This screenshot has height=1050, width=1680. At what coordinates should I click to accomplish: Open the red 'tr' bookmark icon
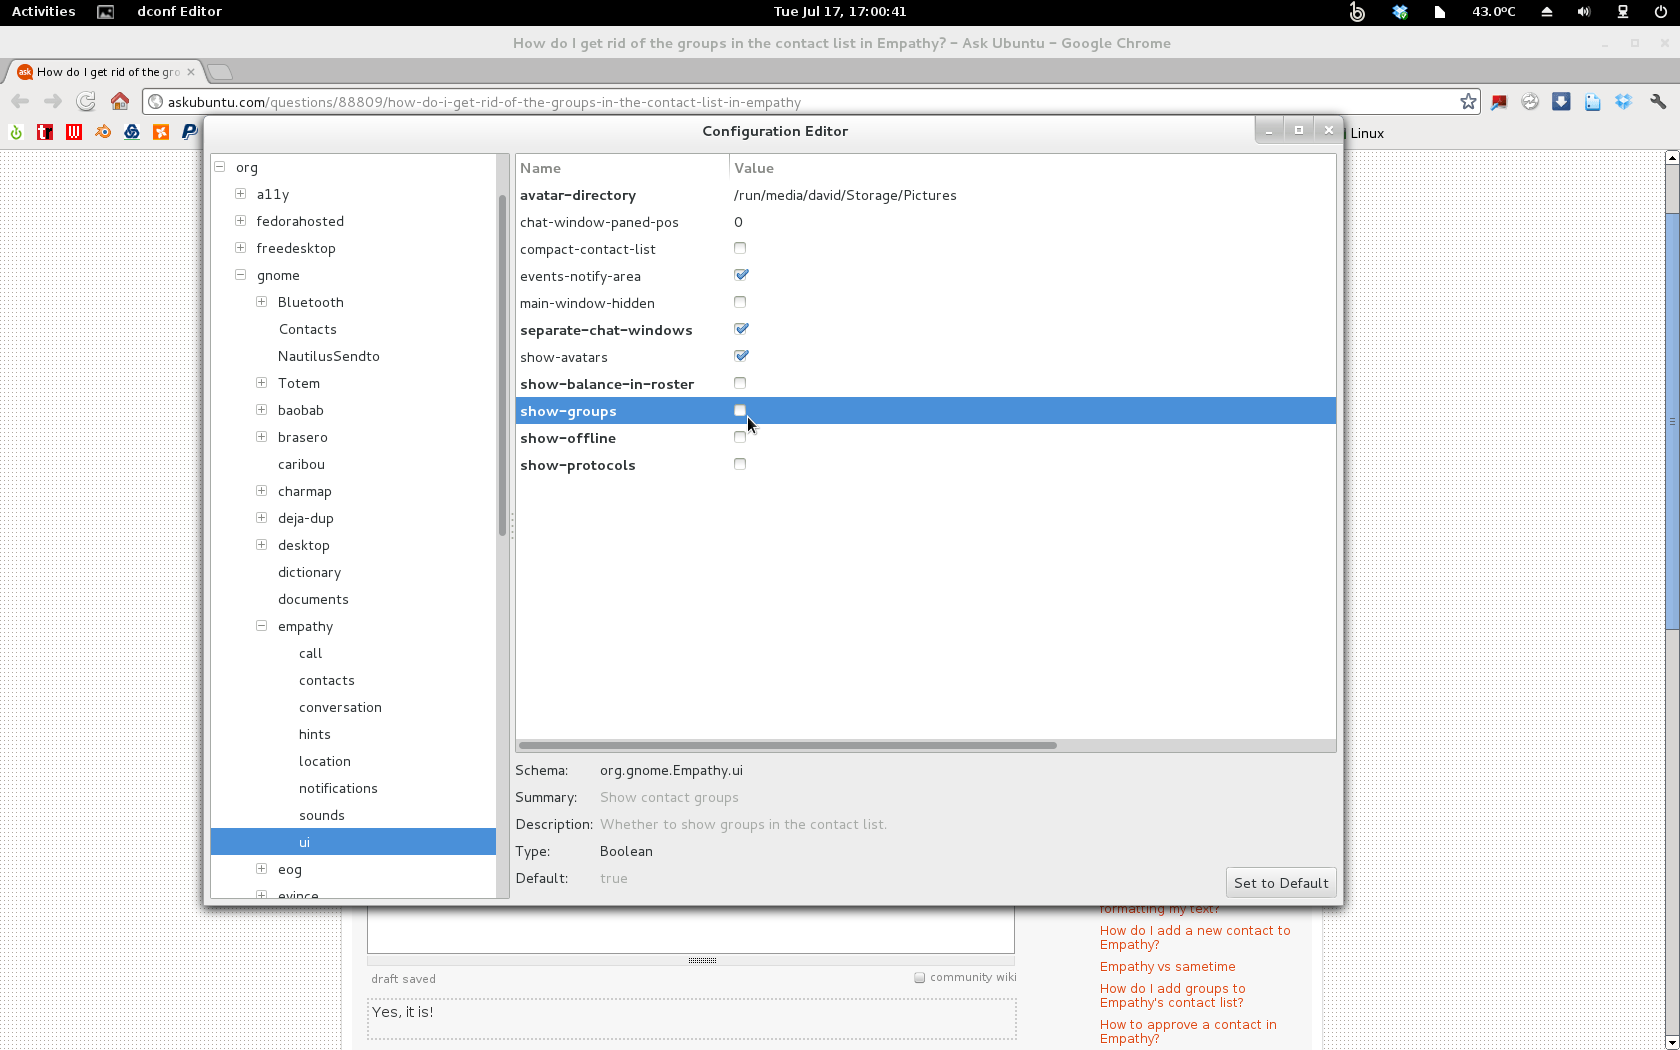tap(45, 132)
